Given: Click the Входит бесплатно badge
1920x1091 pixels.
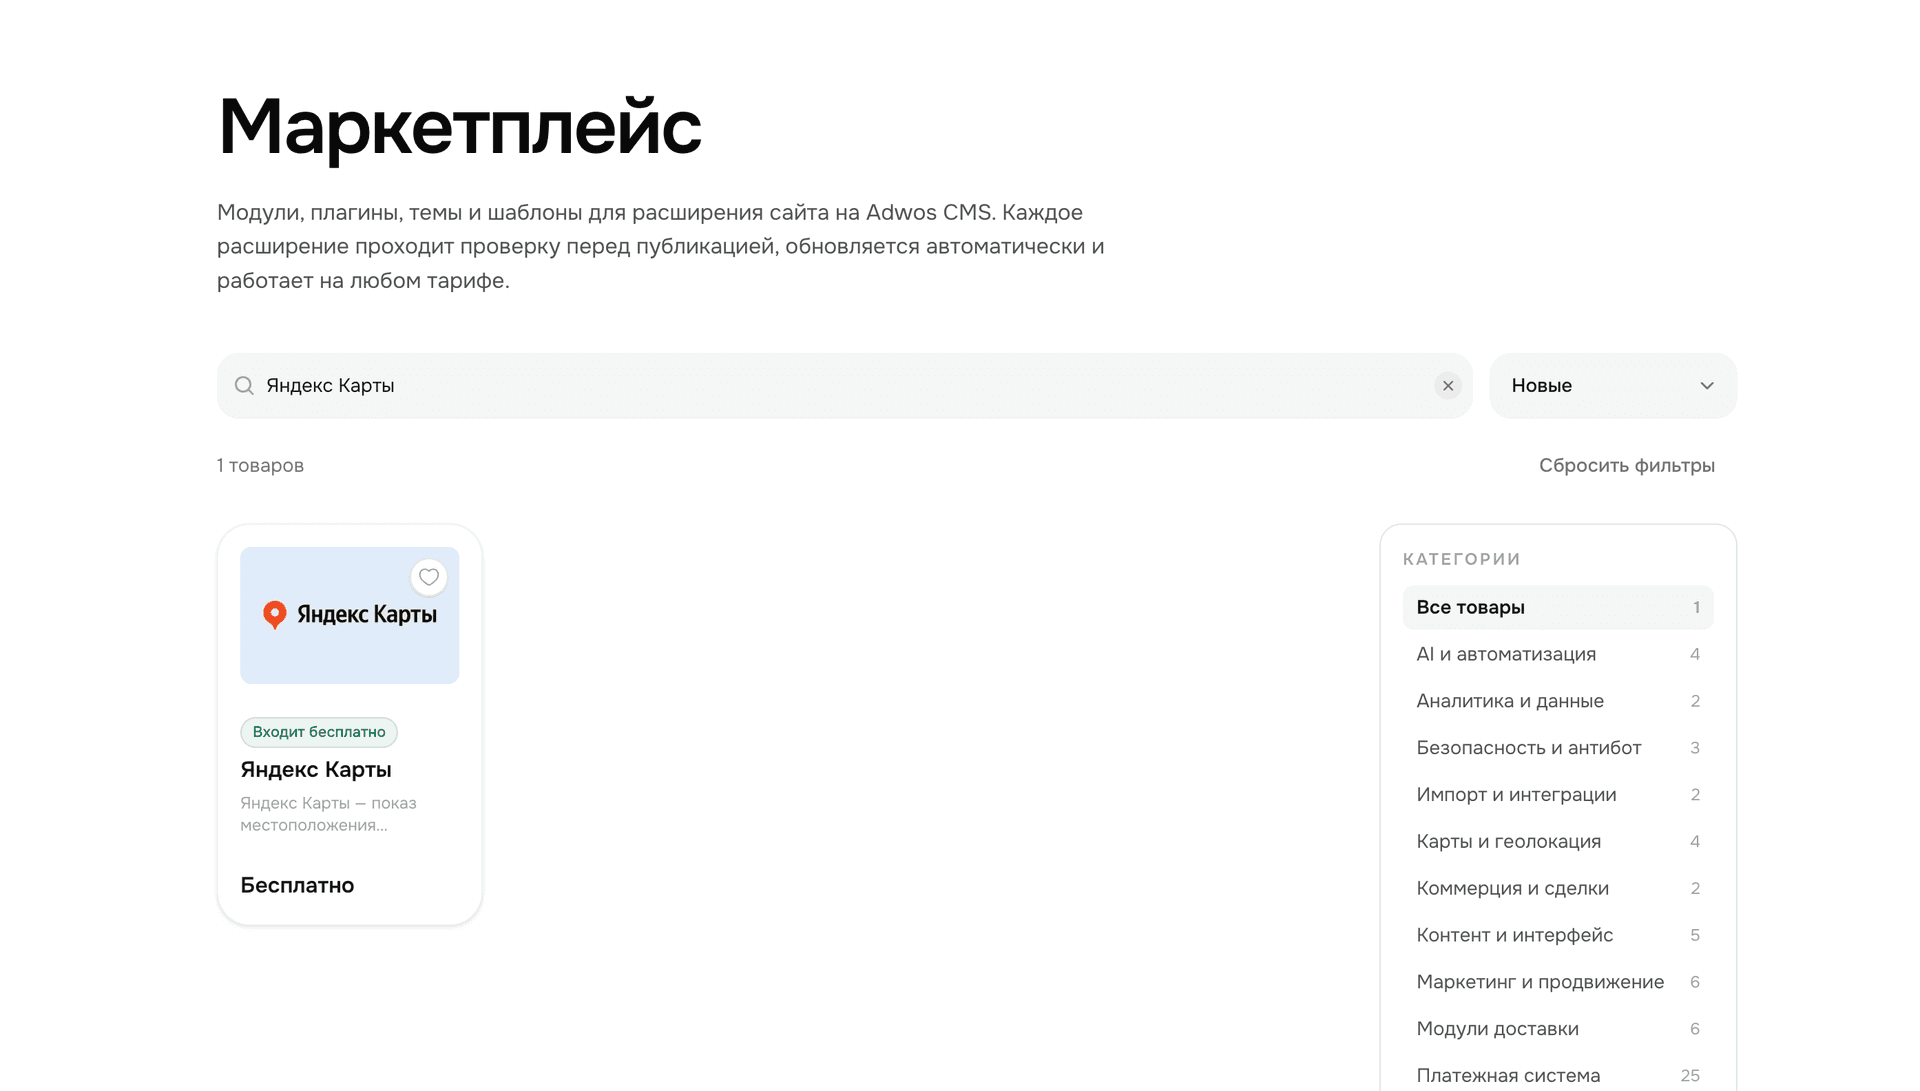Looking at the screenshot, I should click(x=319, y=732).
